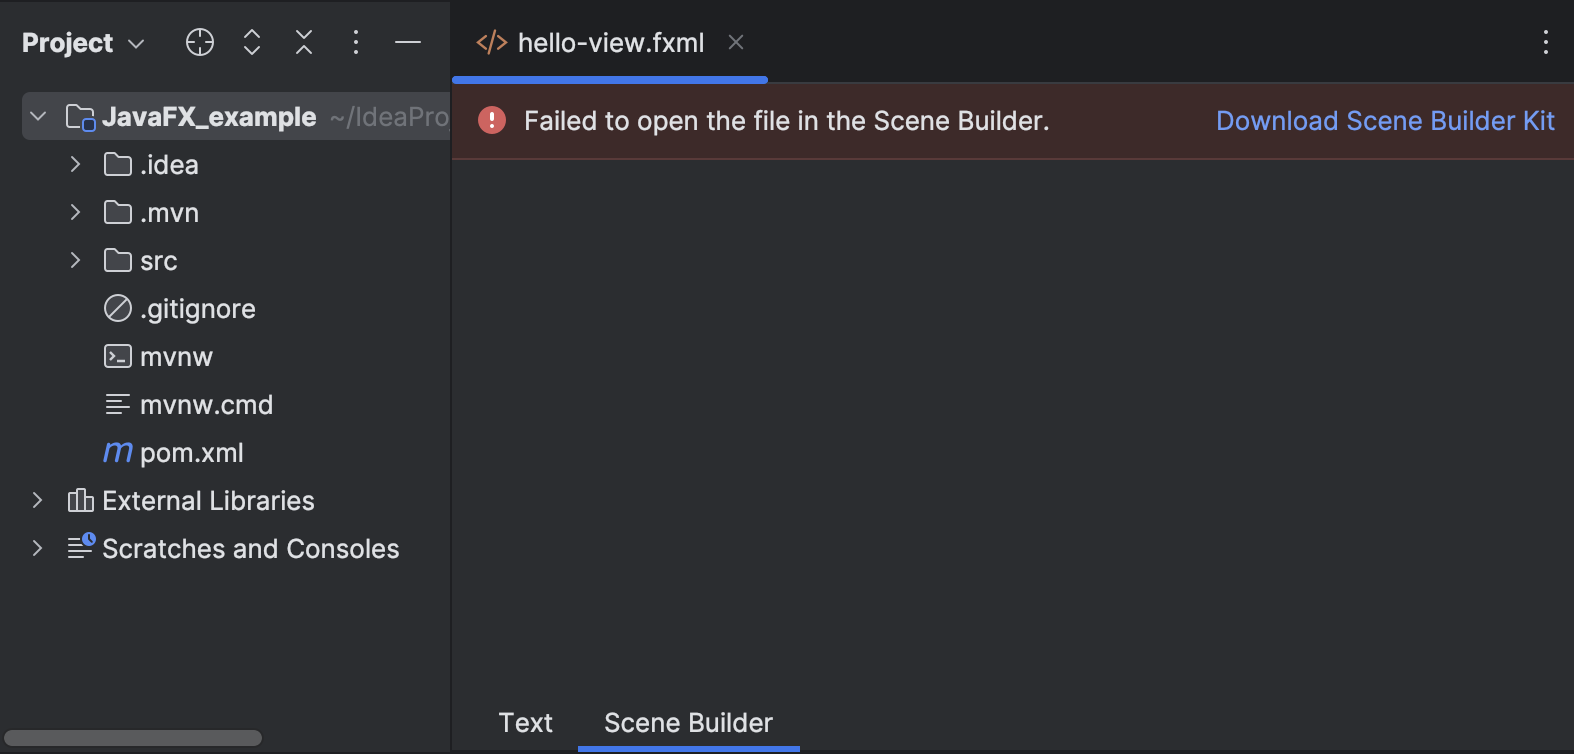1574x754 pixels.
Task: Click the ignored-file icon beside .gitignore
Action: click(x=117, y=308)
